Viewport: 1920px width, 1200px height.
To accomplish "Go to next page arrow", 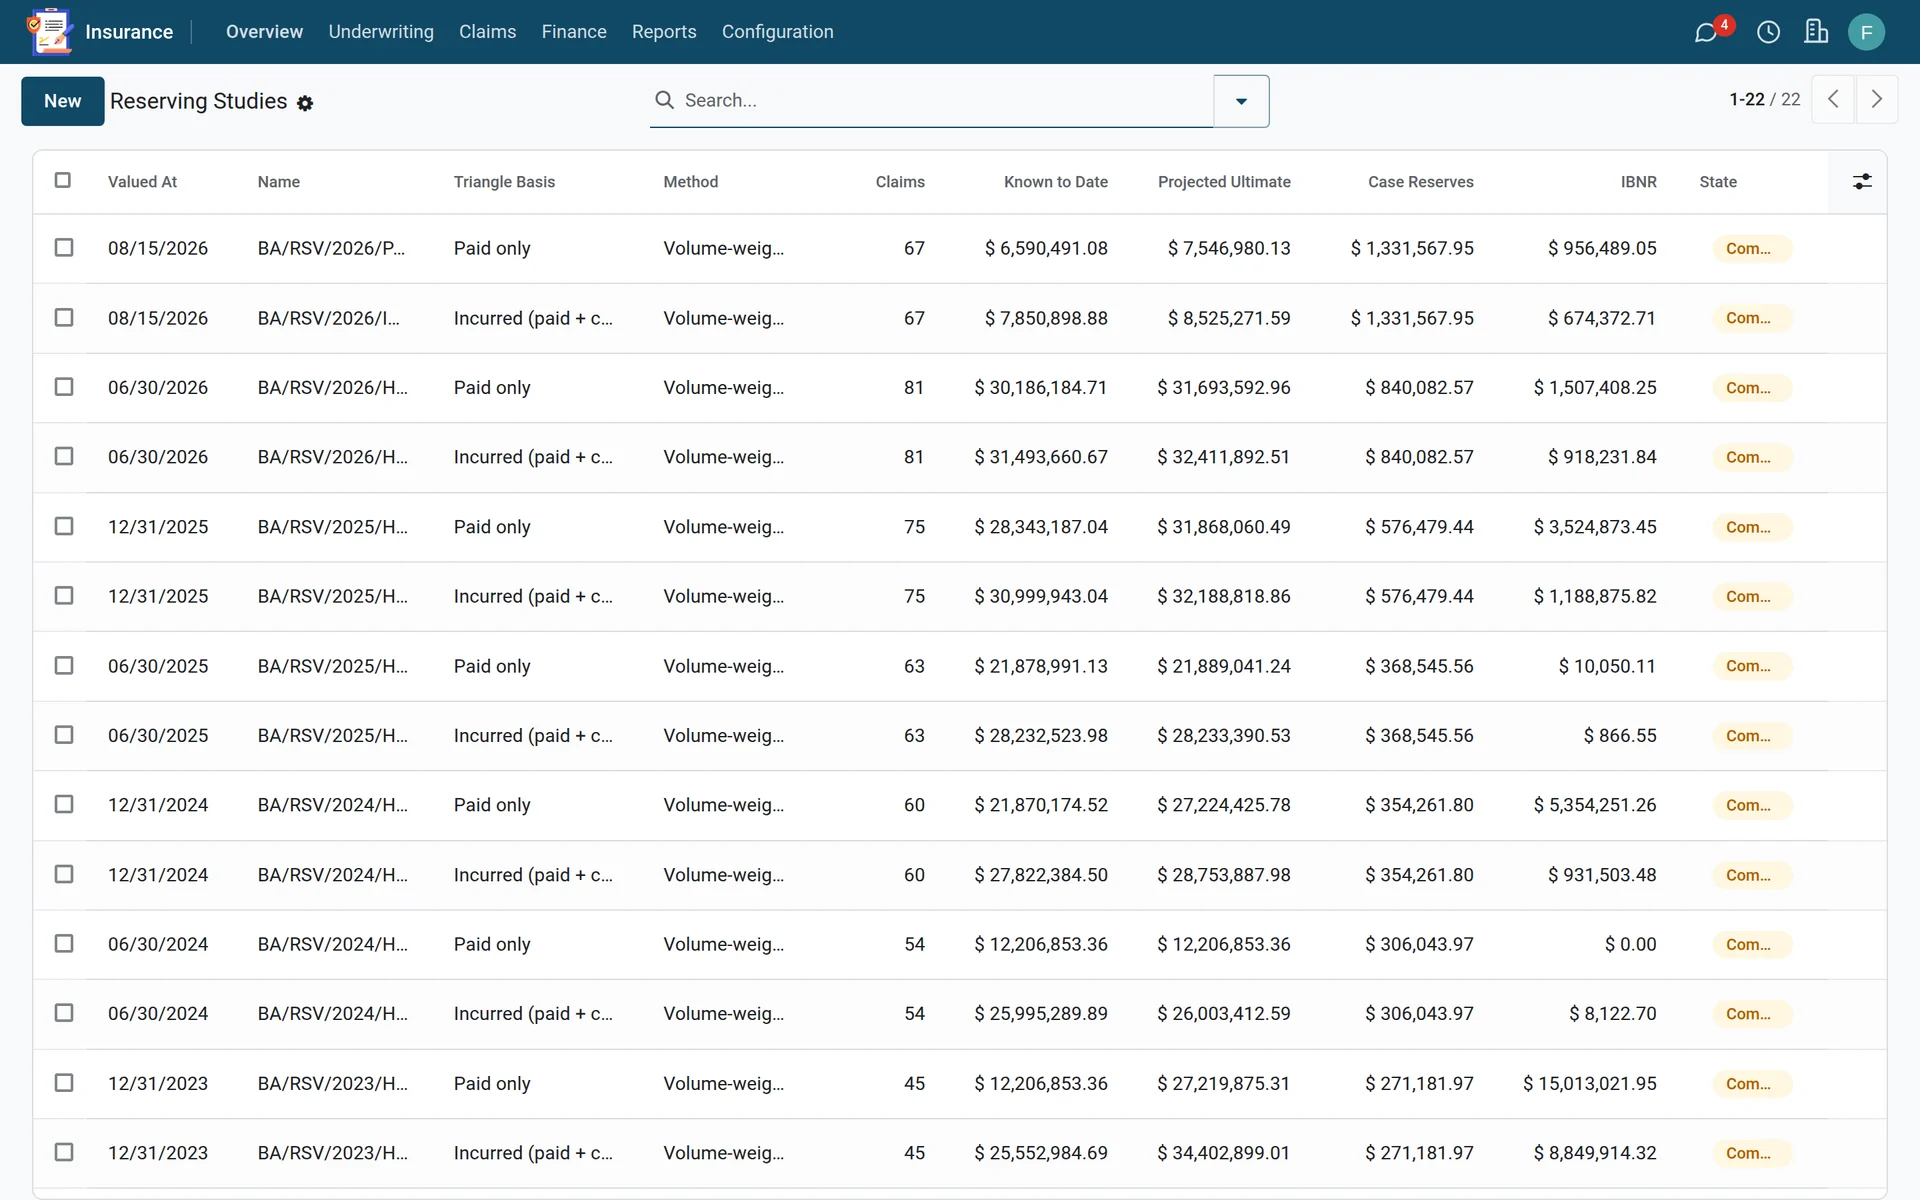I will [x=1877, y=99].
